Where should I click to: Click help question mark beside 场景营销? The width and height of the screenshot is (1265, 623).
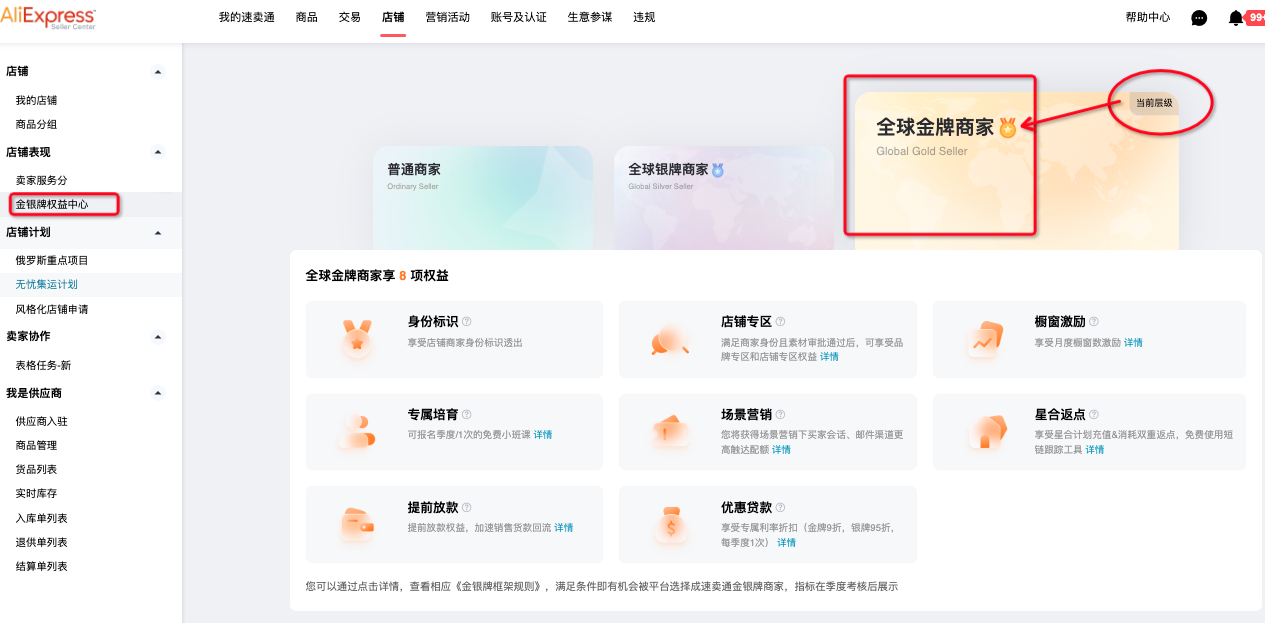tap(780, 414)
